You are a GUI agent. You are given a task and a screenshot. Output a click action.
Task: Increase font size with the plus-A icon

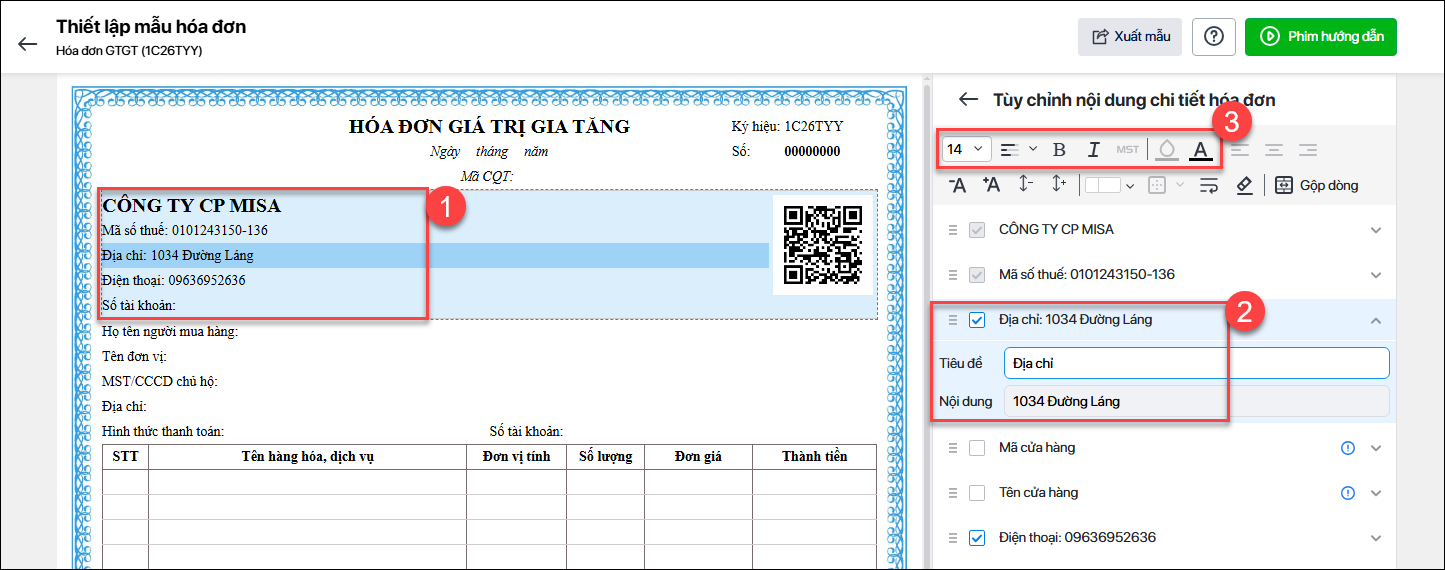point(991,185)
